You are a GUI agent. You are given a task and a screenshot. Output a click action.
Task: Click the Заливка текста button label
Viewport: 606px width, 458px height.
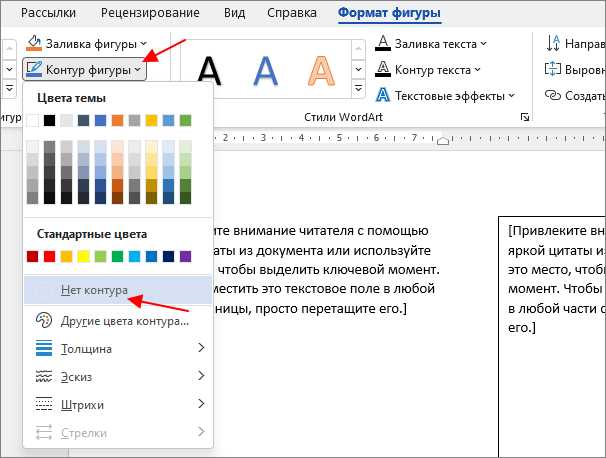[x=436, y=44]
